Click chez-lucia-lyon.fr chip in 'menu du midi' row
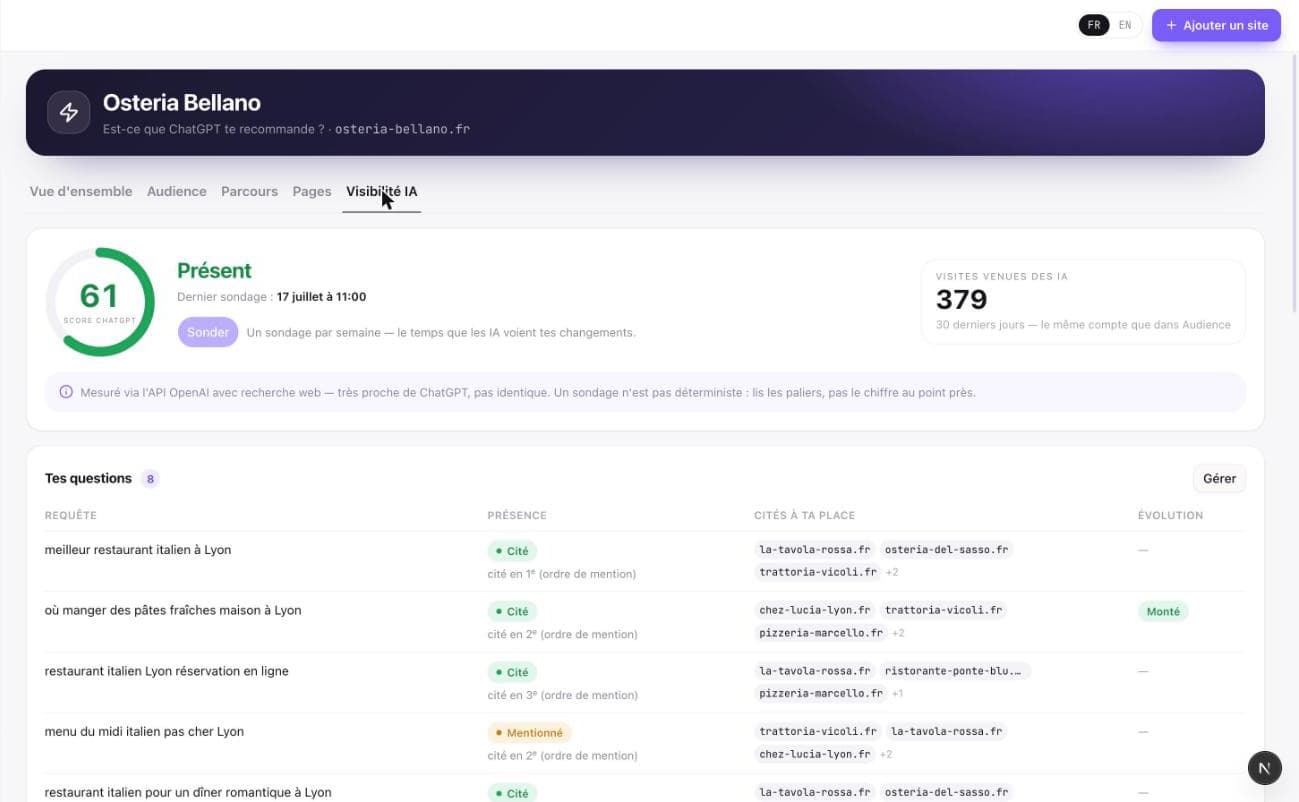This screenshot has height=802, width=1299. (815, 754)
